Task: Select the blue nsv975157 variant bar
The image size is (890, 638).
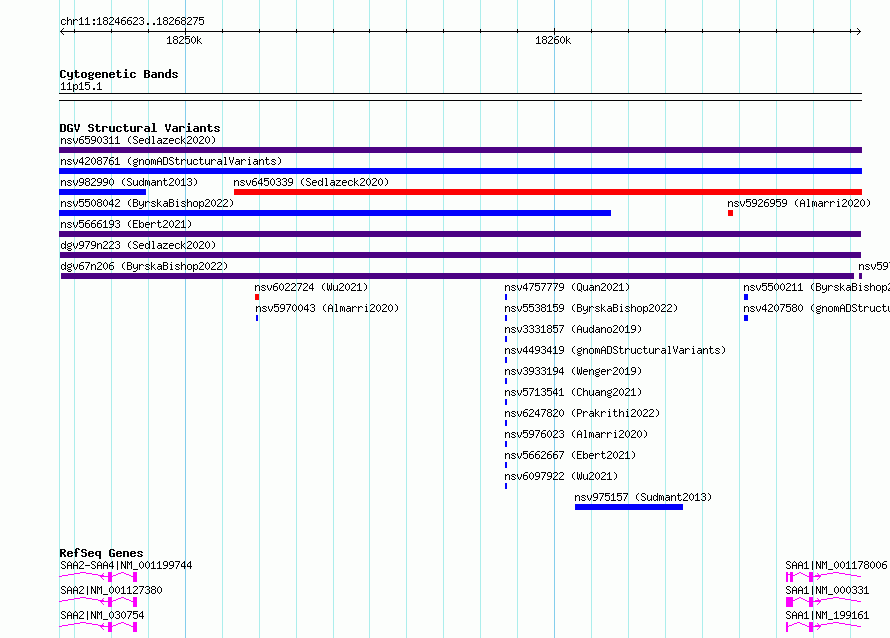Action: click(x=629, y=507)
